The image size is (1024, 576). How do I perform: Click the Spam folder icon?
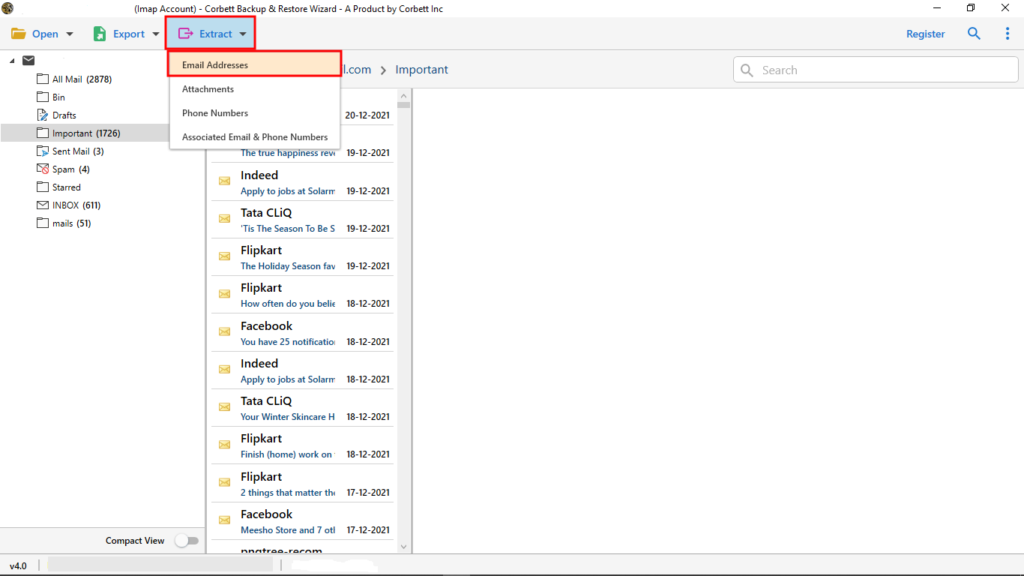tap(42, 169)
